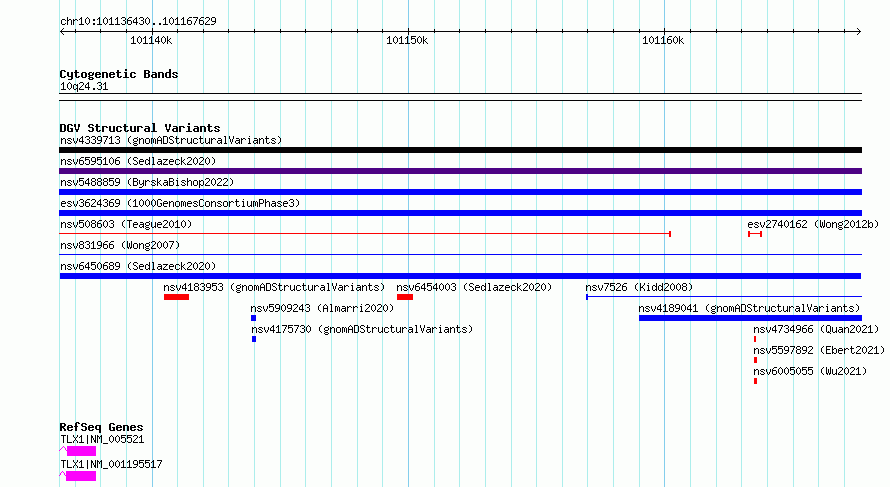Select the nsv4175730 small blue square
The image size is (890, 487).
tap(254, 339)
